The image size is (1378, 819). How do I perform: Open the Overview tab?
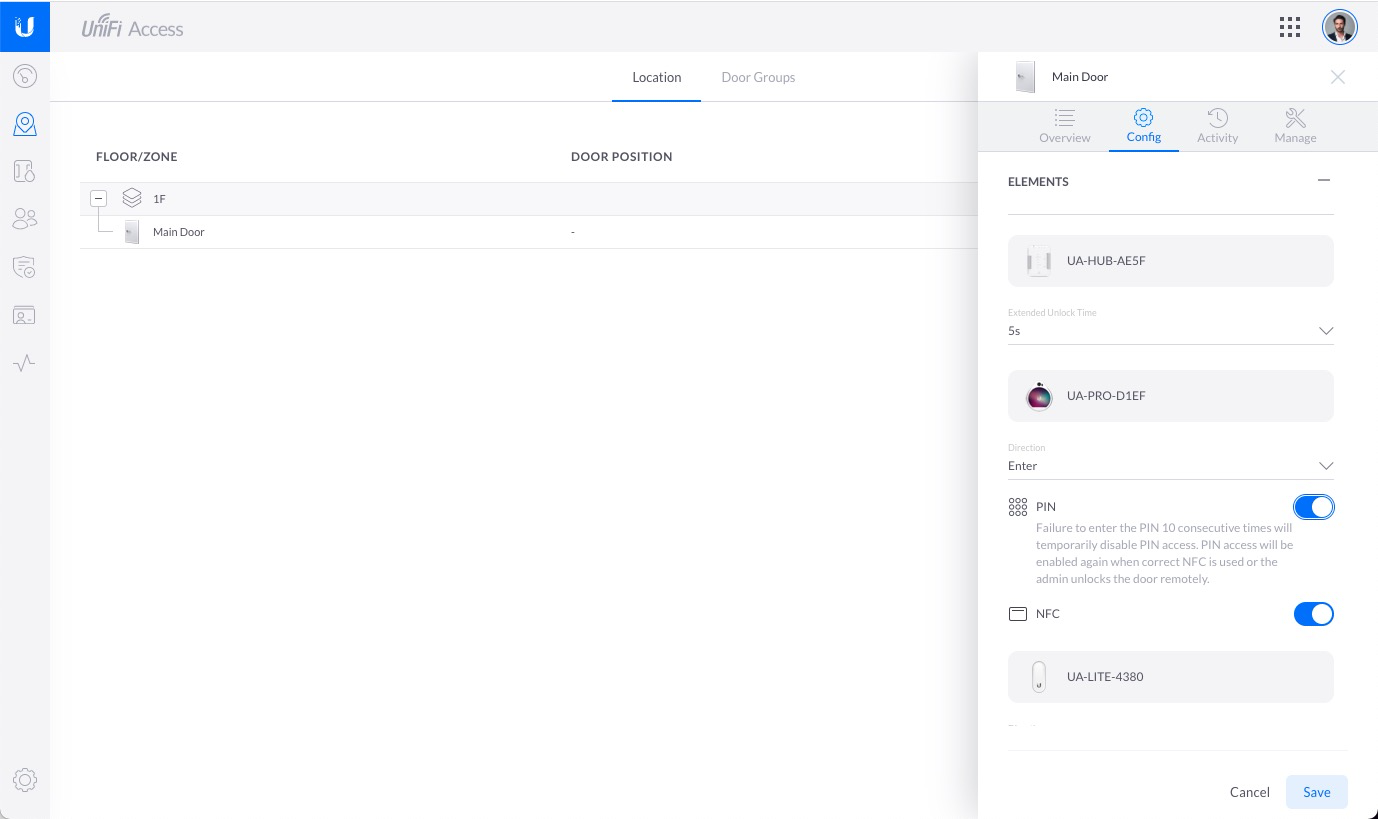click(x=1064, y=127)
